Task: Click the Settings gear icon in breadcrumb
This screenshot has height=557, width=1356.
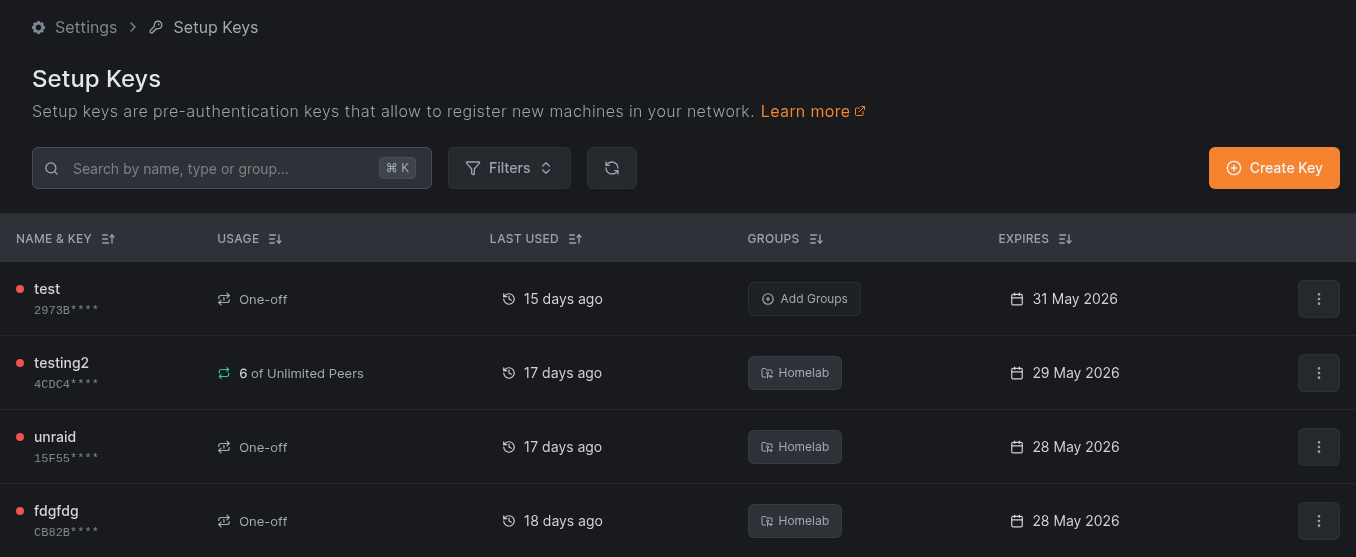Action: pyautogui.click(x=39, y=27)
